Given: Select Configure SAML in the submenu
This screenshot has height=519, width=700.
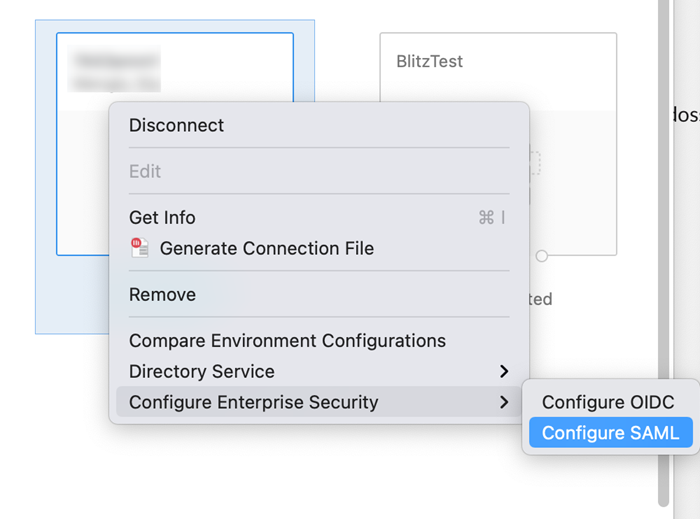Looking at the screenshot, I should coord(610,433).
